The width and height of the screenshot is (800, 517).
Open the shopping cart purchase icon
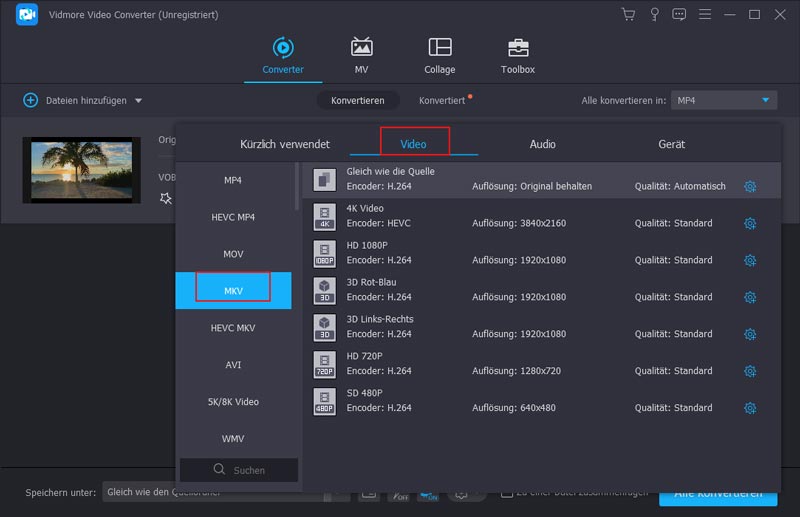(x=628, y=15)
